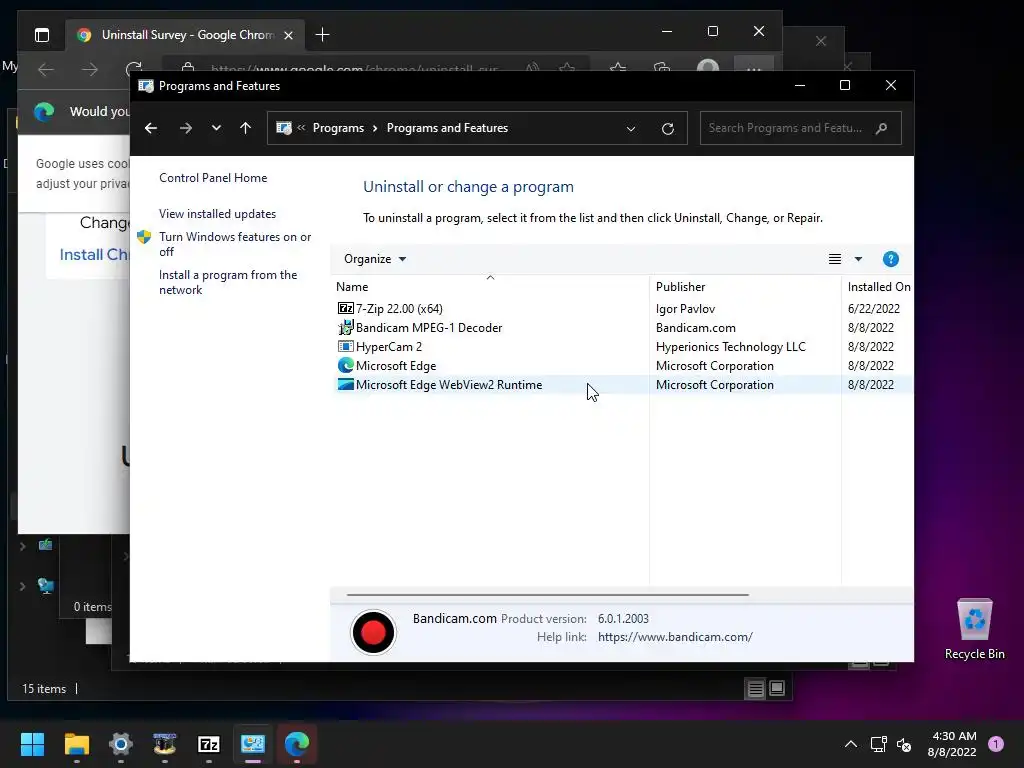Click the browser forward arrow
The width and height of the screenshot is (1024, 768).
point(89,69)
